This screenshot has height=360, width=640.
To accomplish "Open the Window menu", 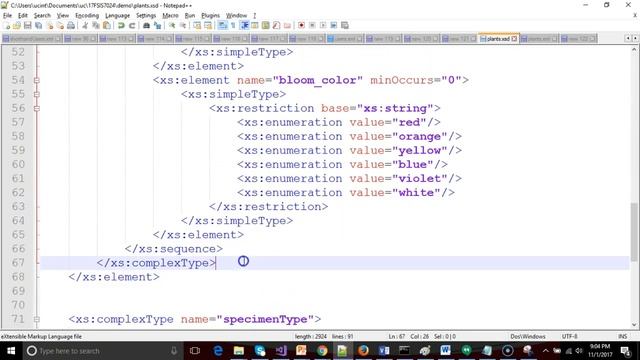I will pyautogui.click(x=236, y=16).
